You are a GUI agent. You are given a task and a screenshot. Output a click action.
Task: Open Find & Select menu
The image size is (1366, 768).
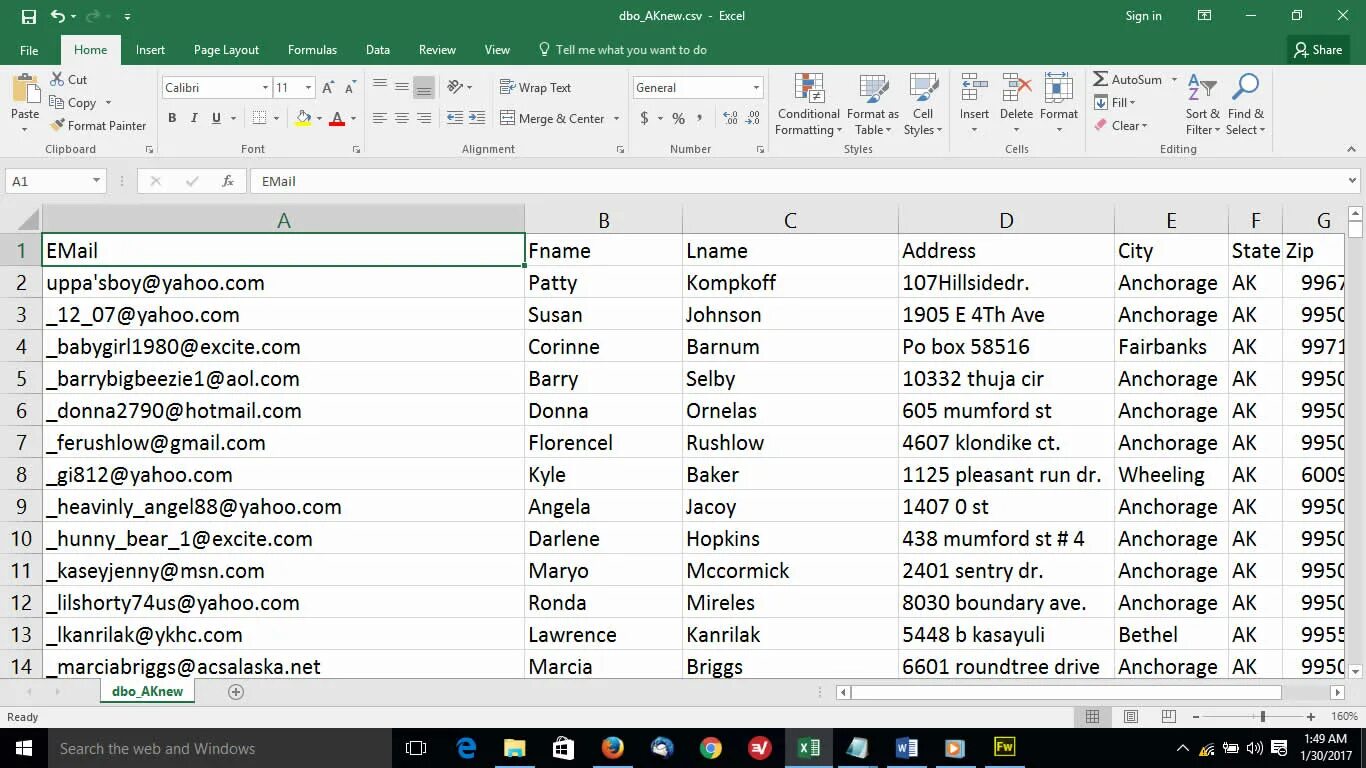[x=1246, y=104]
